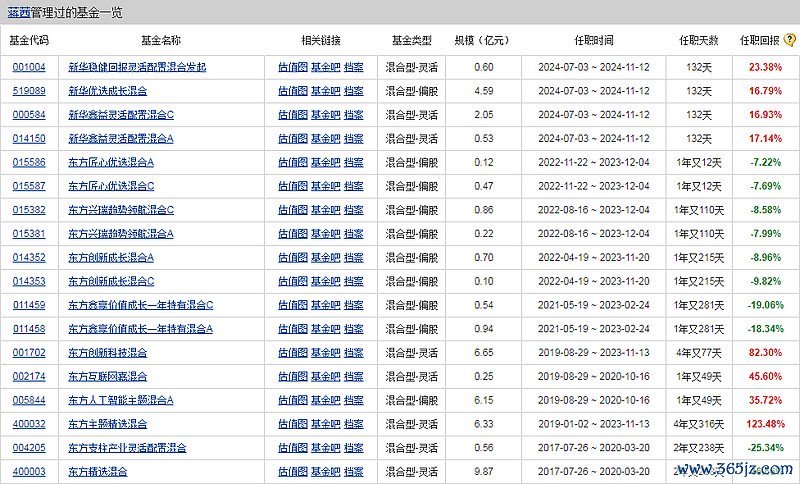Open 估值图 for 新华鑫益灵活配置混合A
Viewport: 800px width, 484px height.
pyautogui.click(x=293, y=138)
